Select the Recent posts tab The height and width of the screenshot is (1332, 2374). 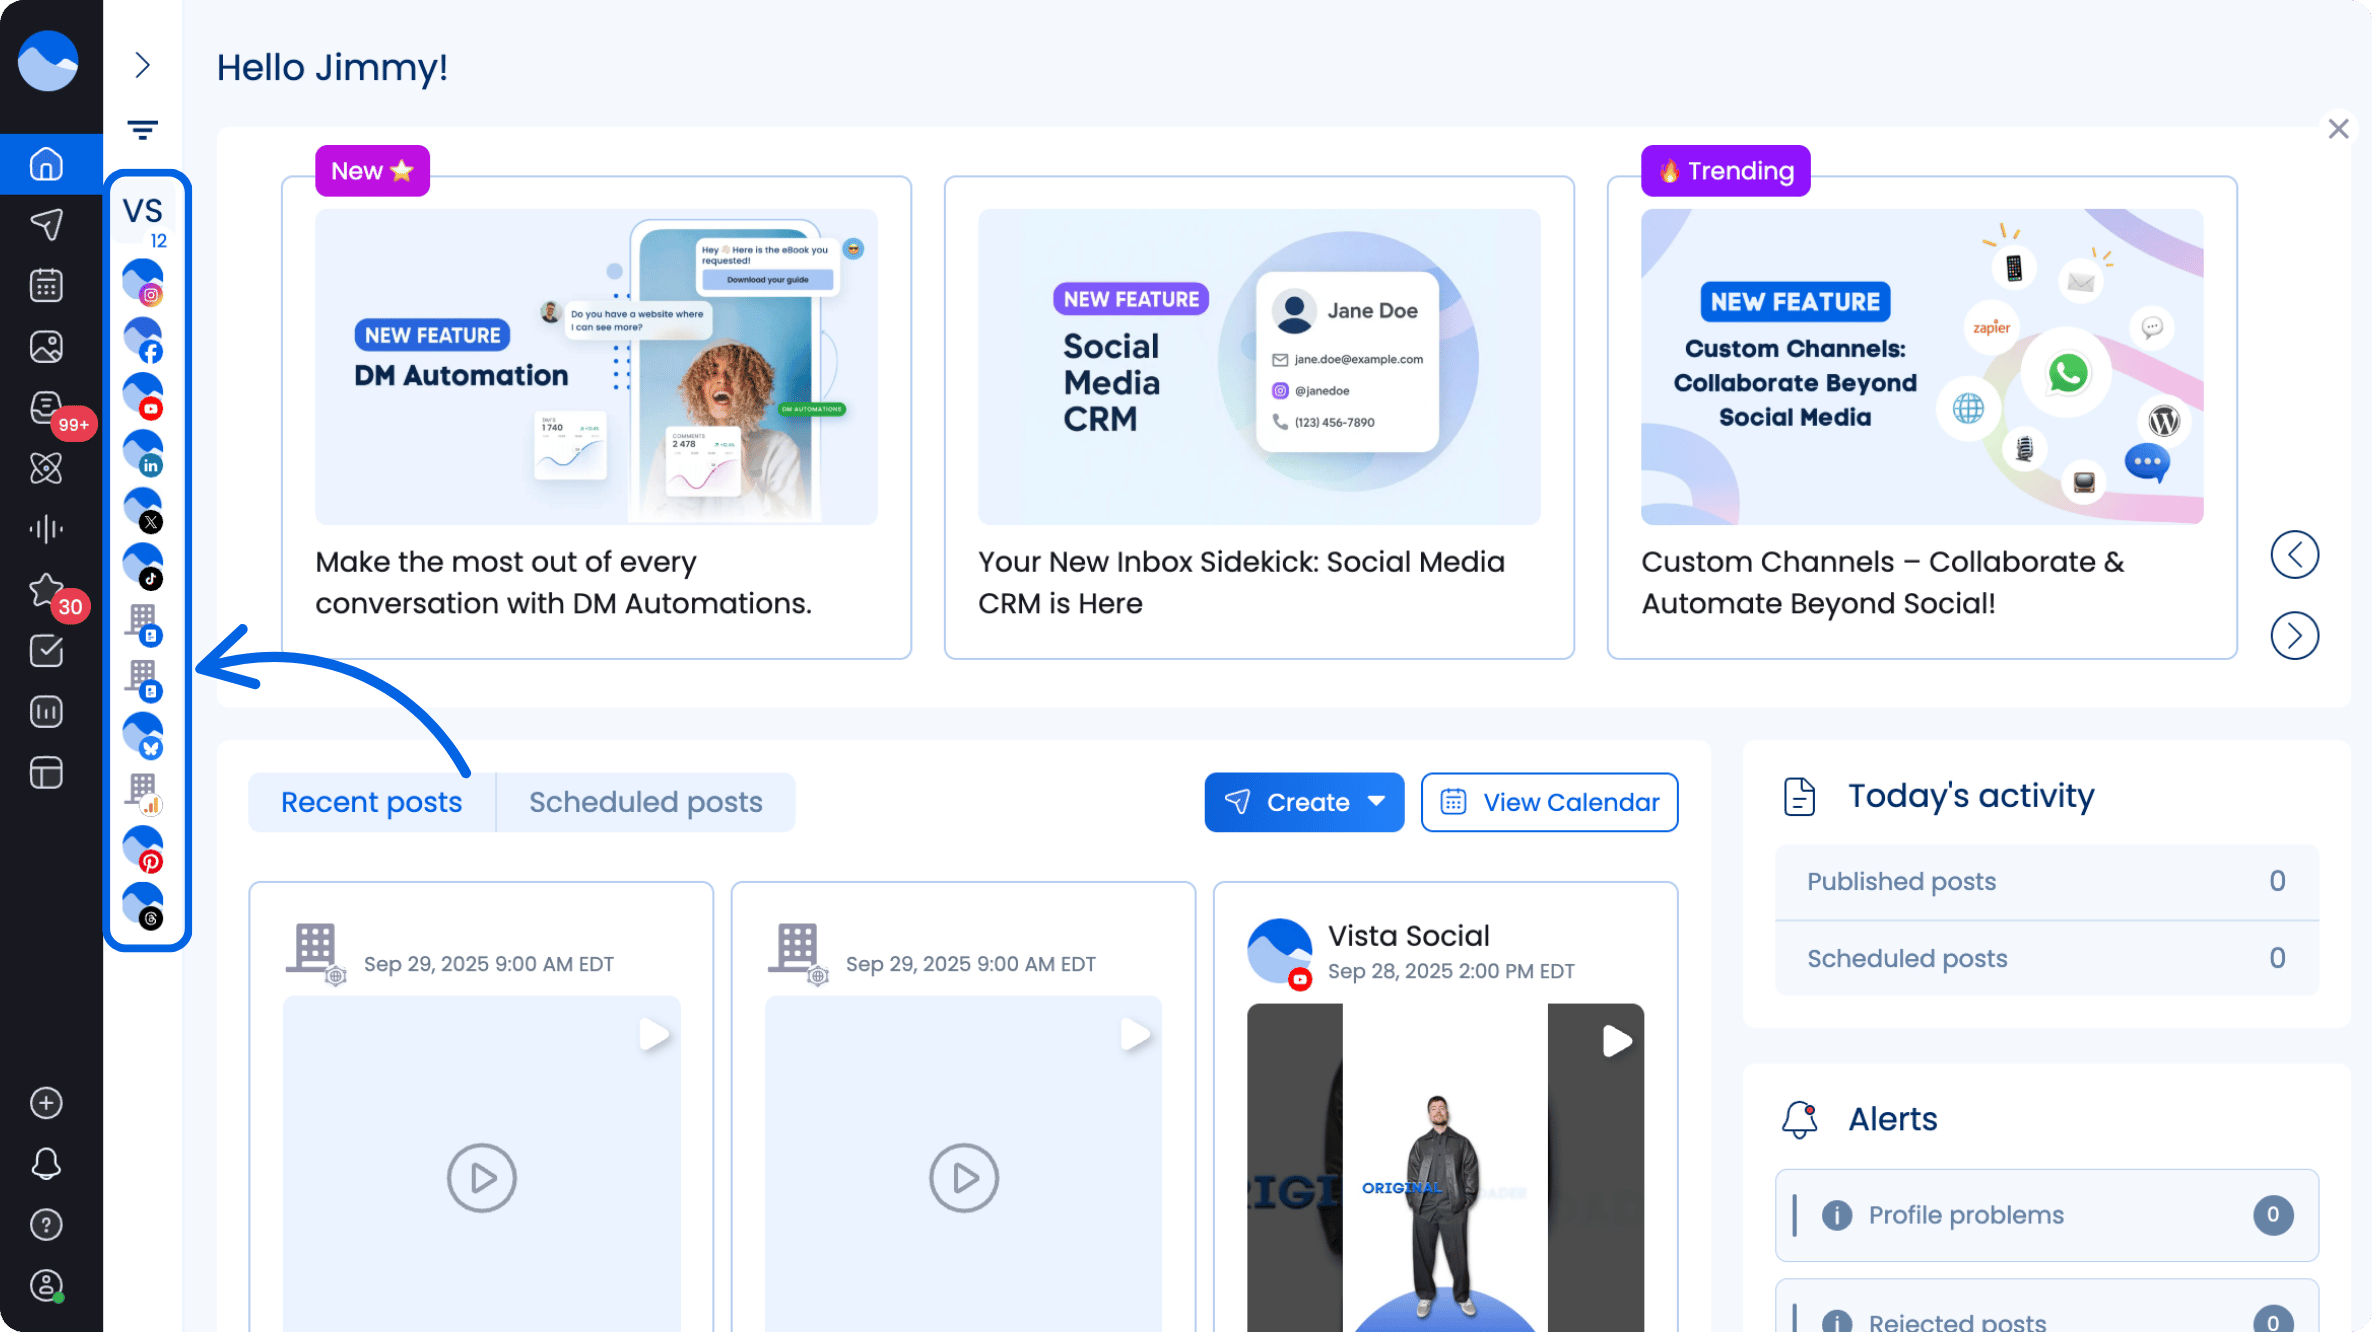pos(371,802)
